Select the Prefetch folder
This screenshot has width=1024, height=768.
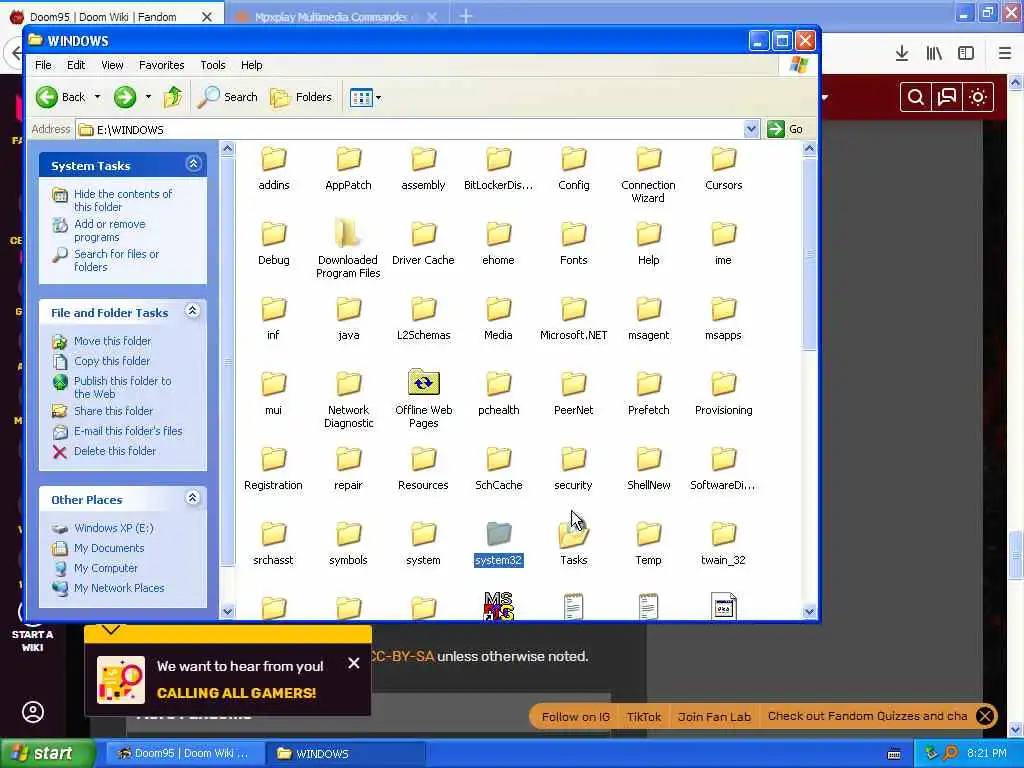click(648, 394)
